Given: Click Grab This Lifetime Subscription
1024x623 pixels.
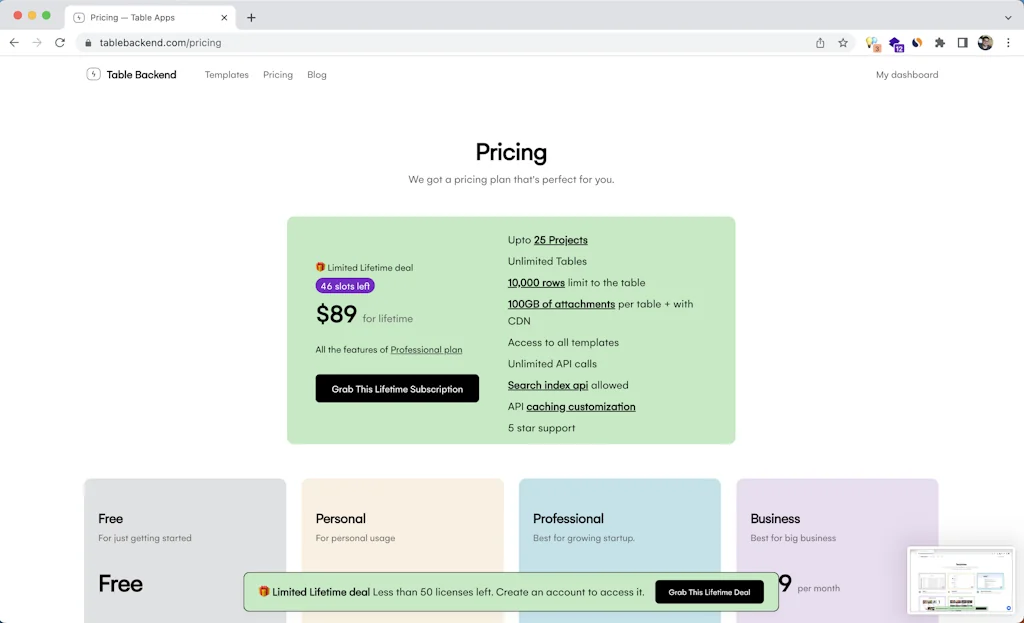Looking at the screenshot, I should (x=397, y=388).
